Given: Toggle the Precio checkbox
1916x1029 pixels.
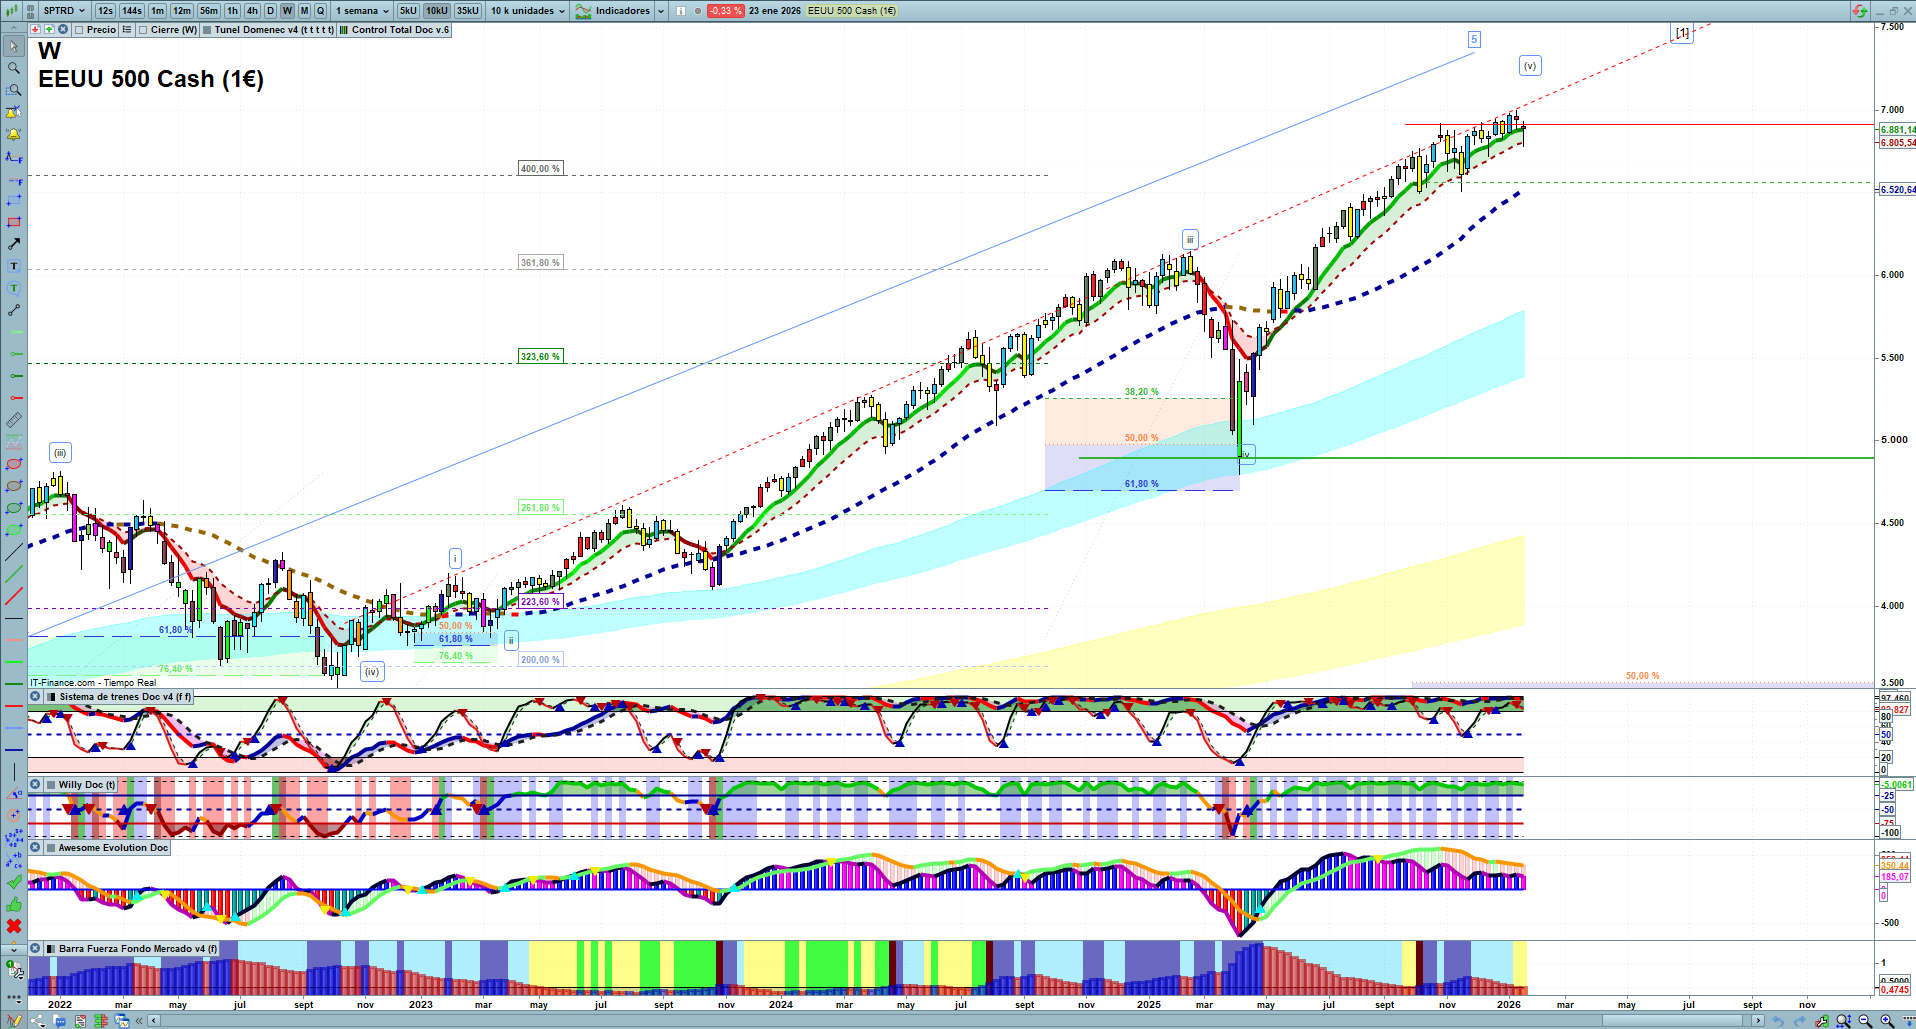Looking at the screenshot, I should point(80,30).
